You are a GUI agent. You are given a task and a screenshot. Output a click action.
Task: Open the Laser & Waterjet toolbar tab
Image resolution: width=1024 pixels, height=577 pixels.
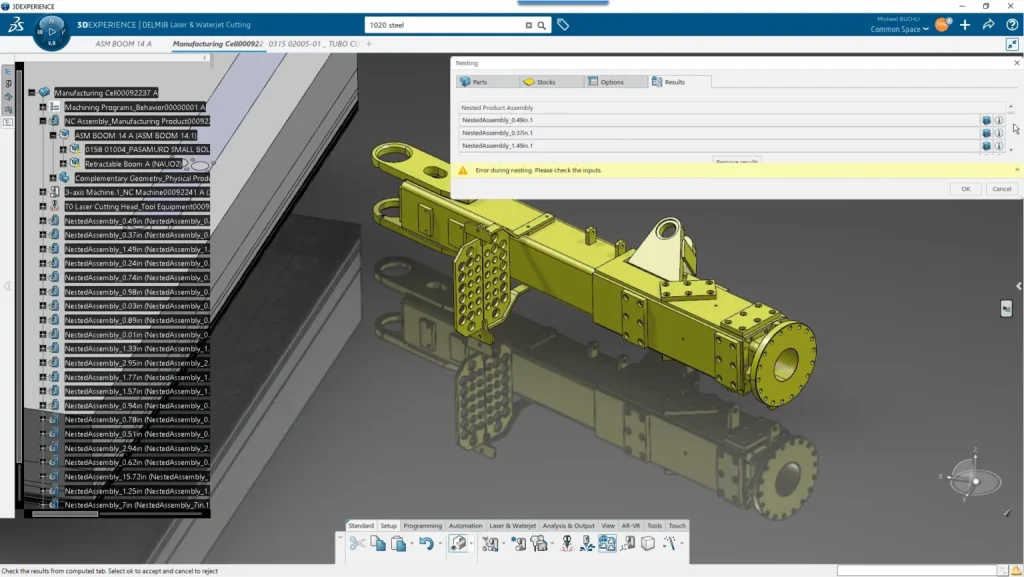512,525
